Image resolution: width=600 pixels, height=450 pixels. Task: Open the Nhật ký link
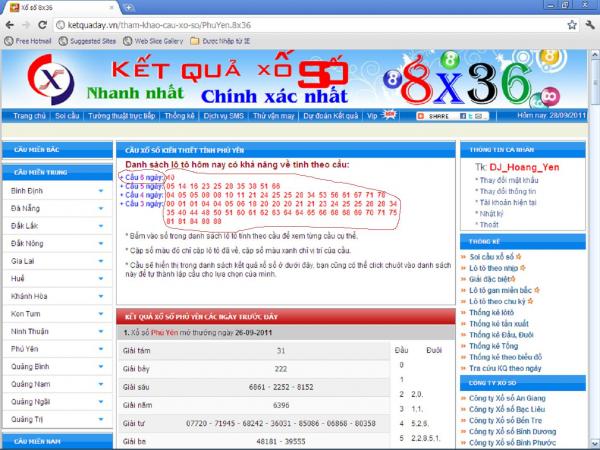tap(491, 214)
